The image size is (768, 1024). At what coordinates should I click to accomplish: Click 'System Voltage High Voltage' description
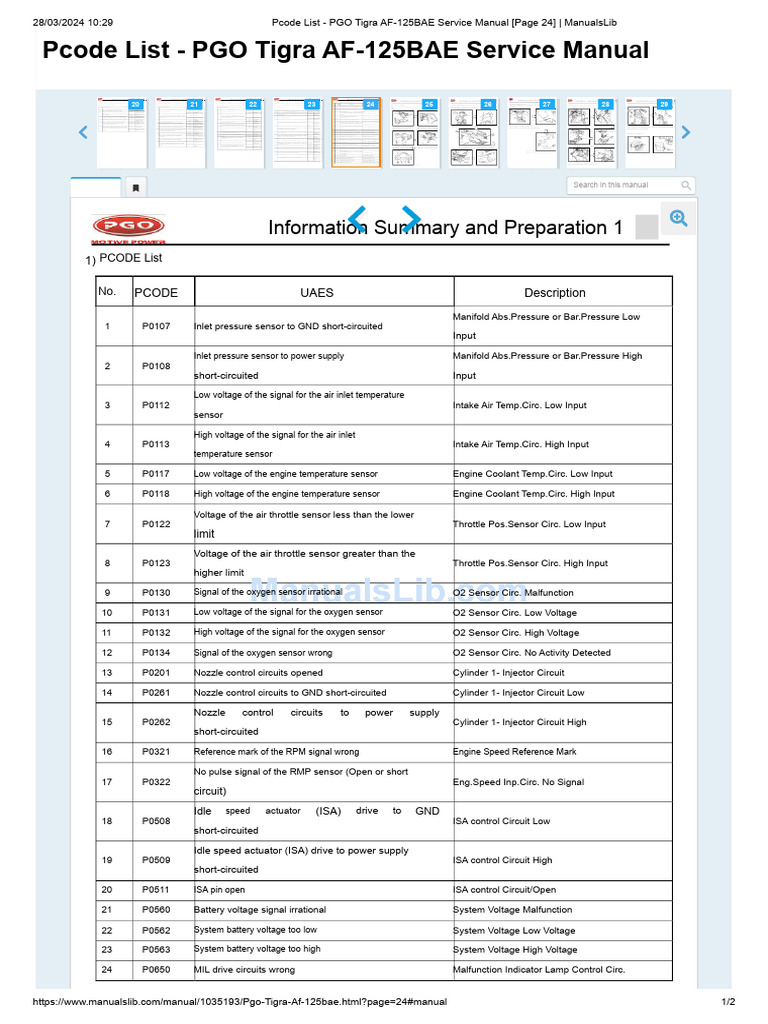click(x=515, y=950)
